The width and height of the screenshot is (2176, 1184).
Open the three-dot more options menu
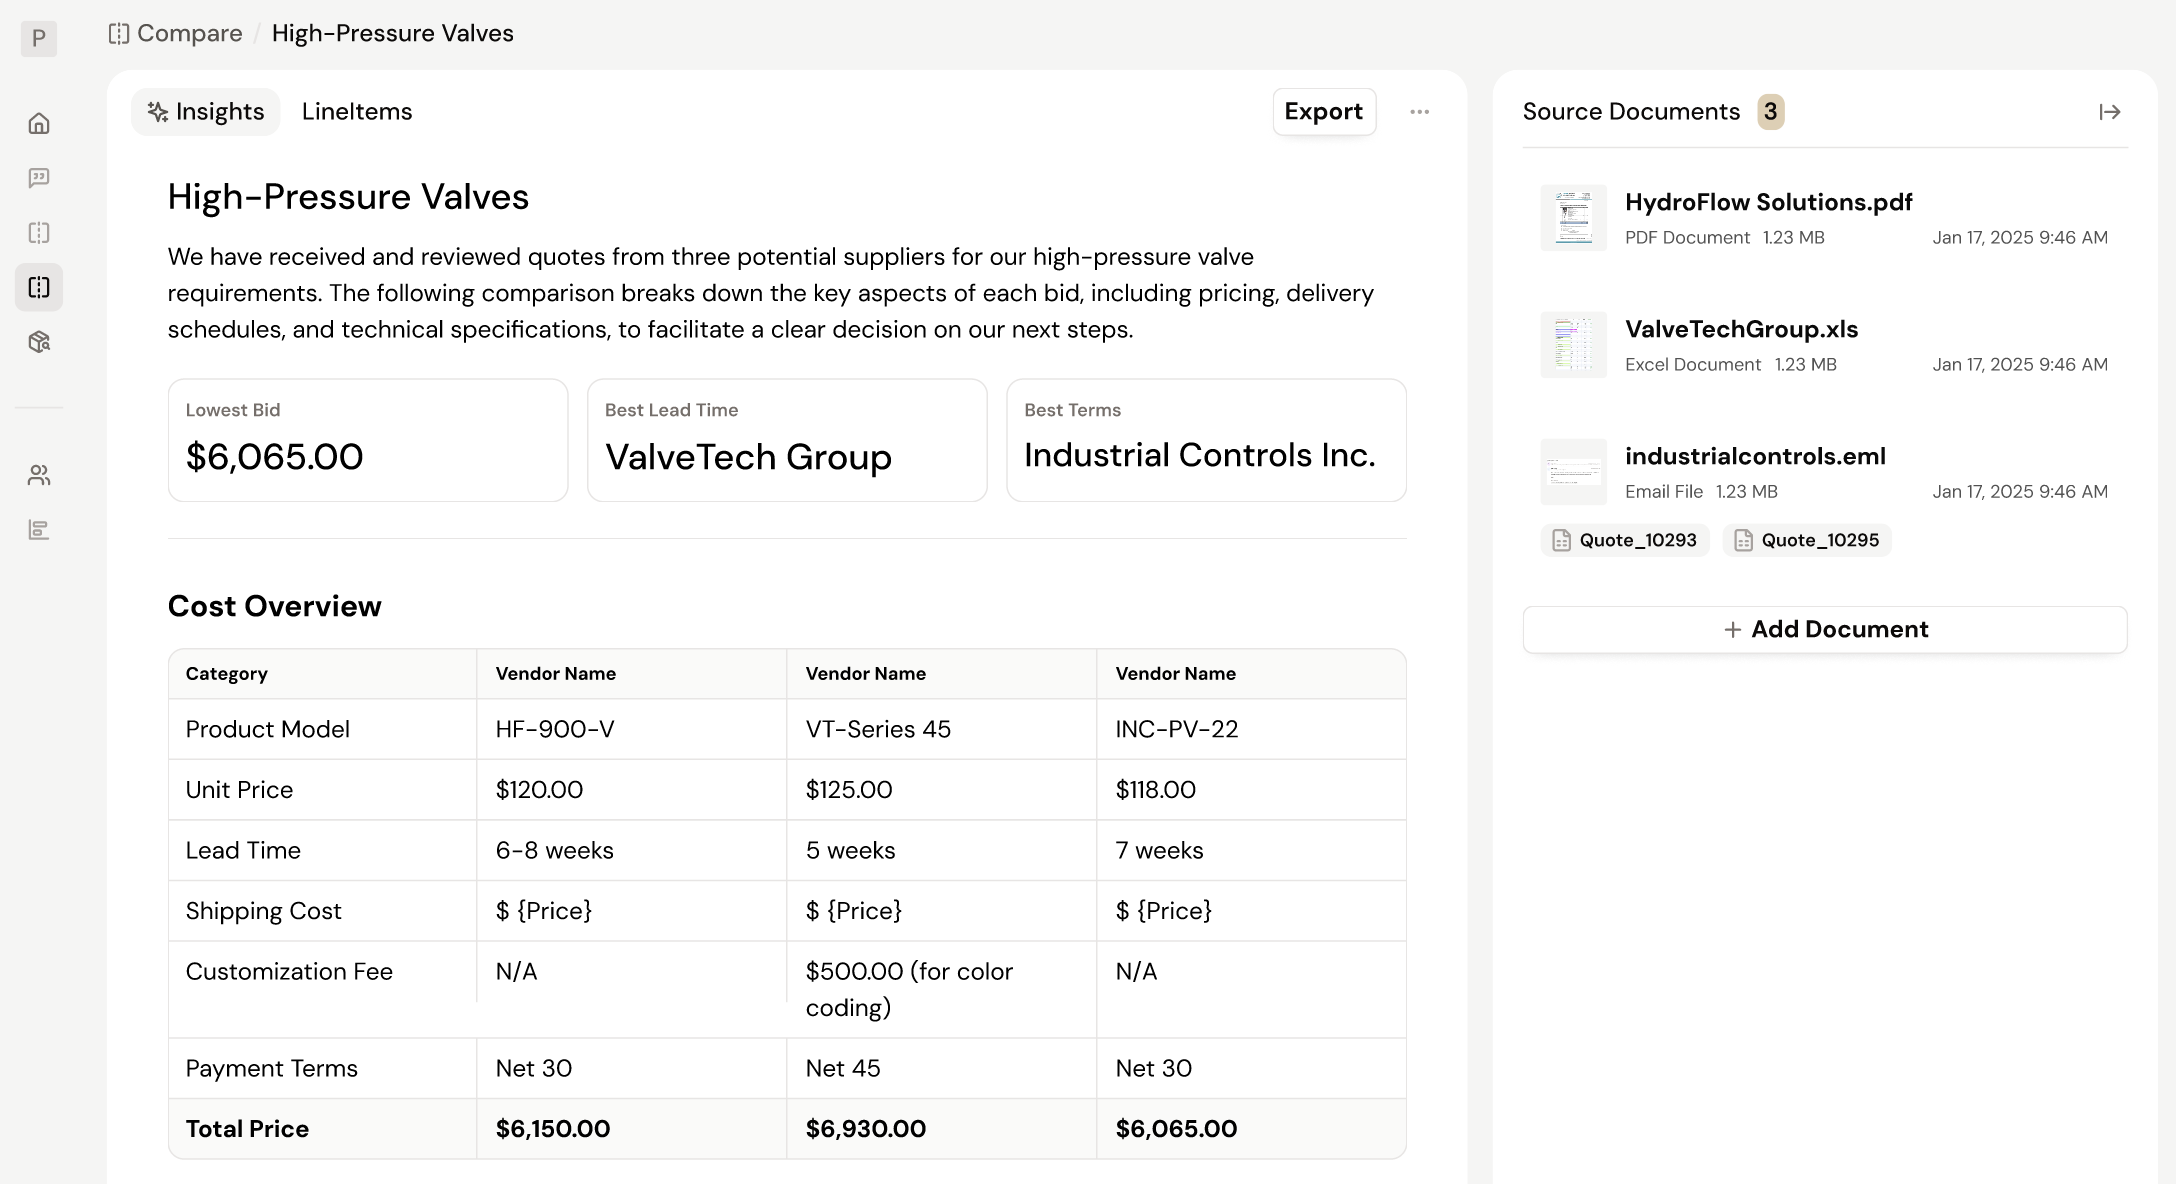[1419, 112]
